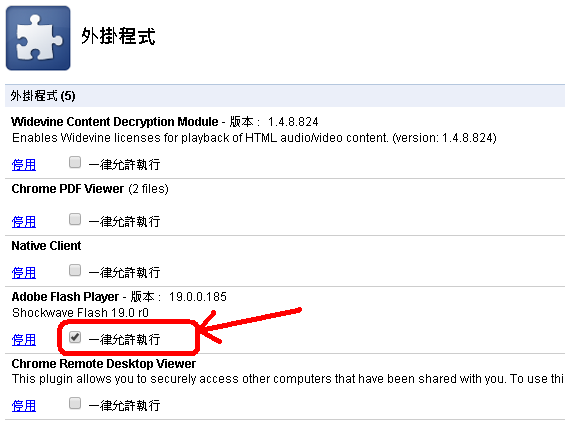Disable the Chrome Remote Desktop Viewer plugin
The image size is (565, 432).
(x=24, y=406)
